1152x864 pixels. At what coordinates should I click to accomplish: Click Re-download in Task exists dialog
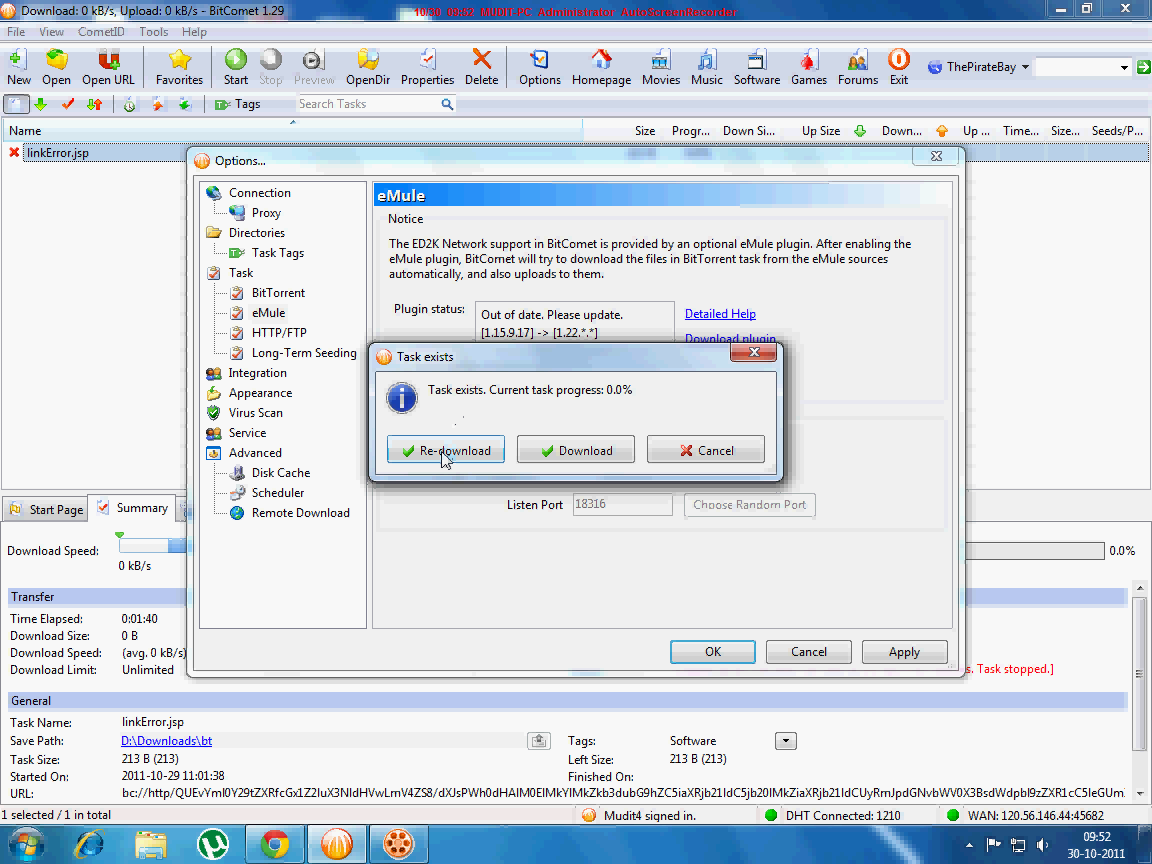click(446, 450)
